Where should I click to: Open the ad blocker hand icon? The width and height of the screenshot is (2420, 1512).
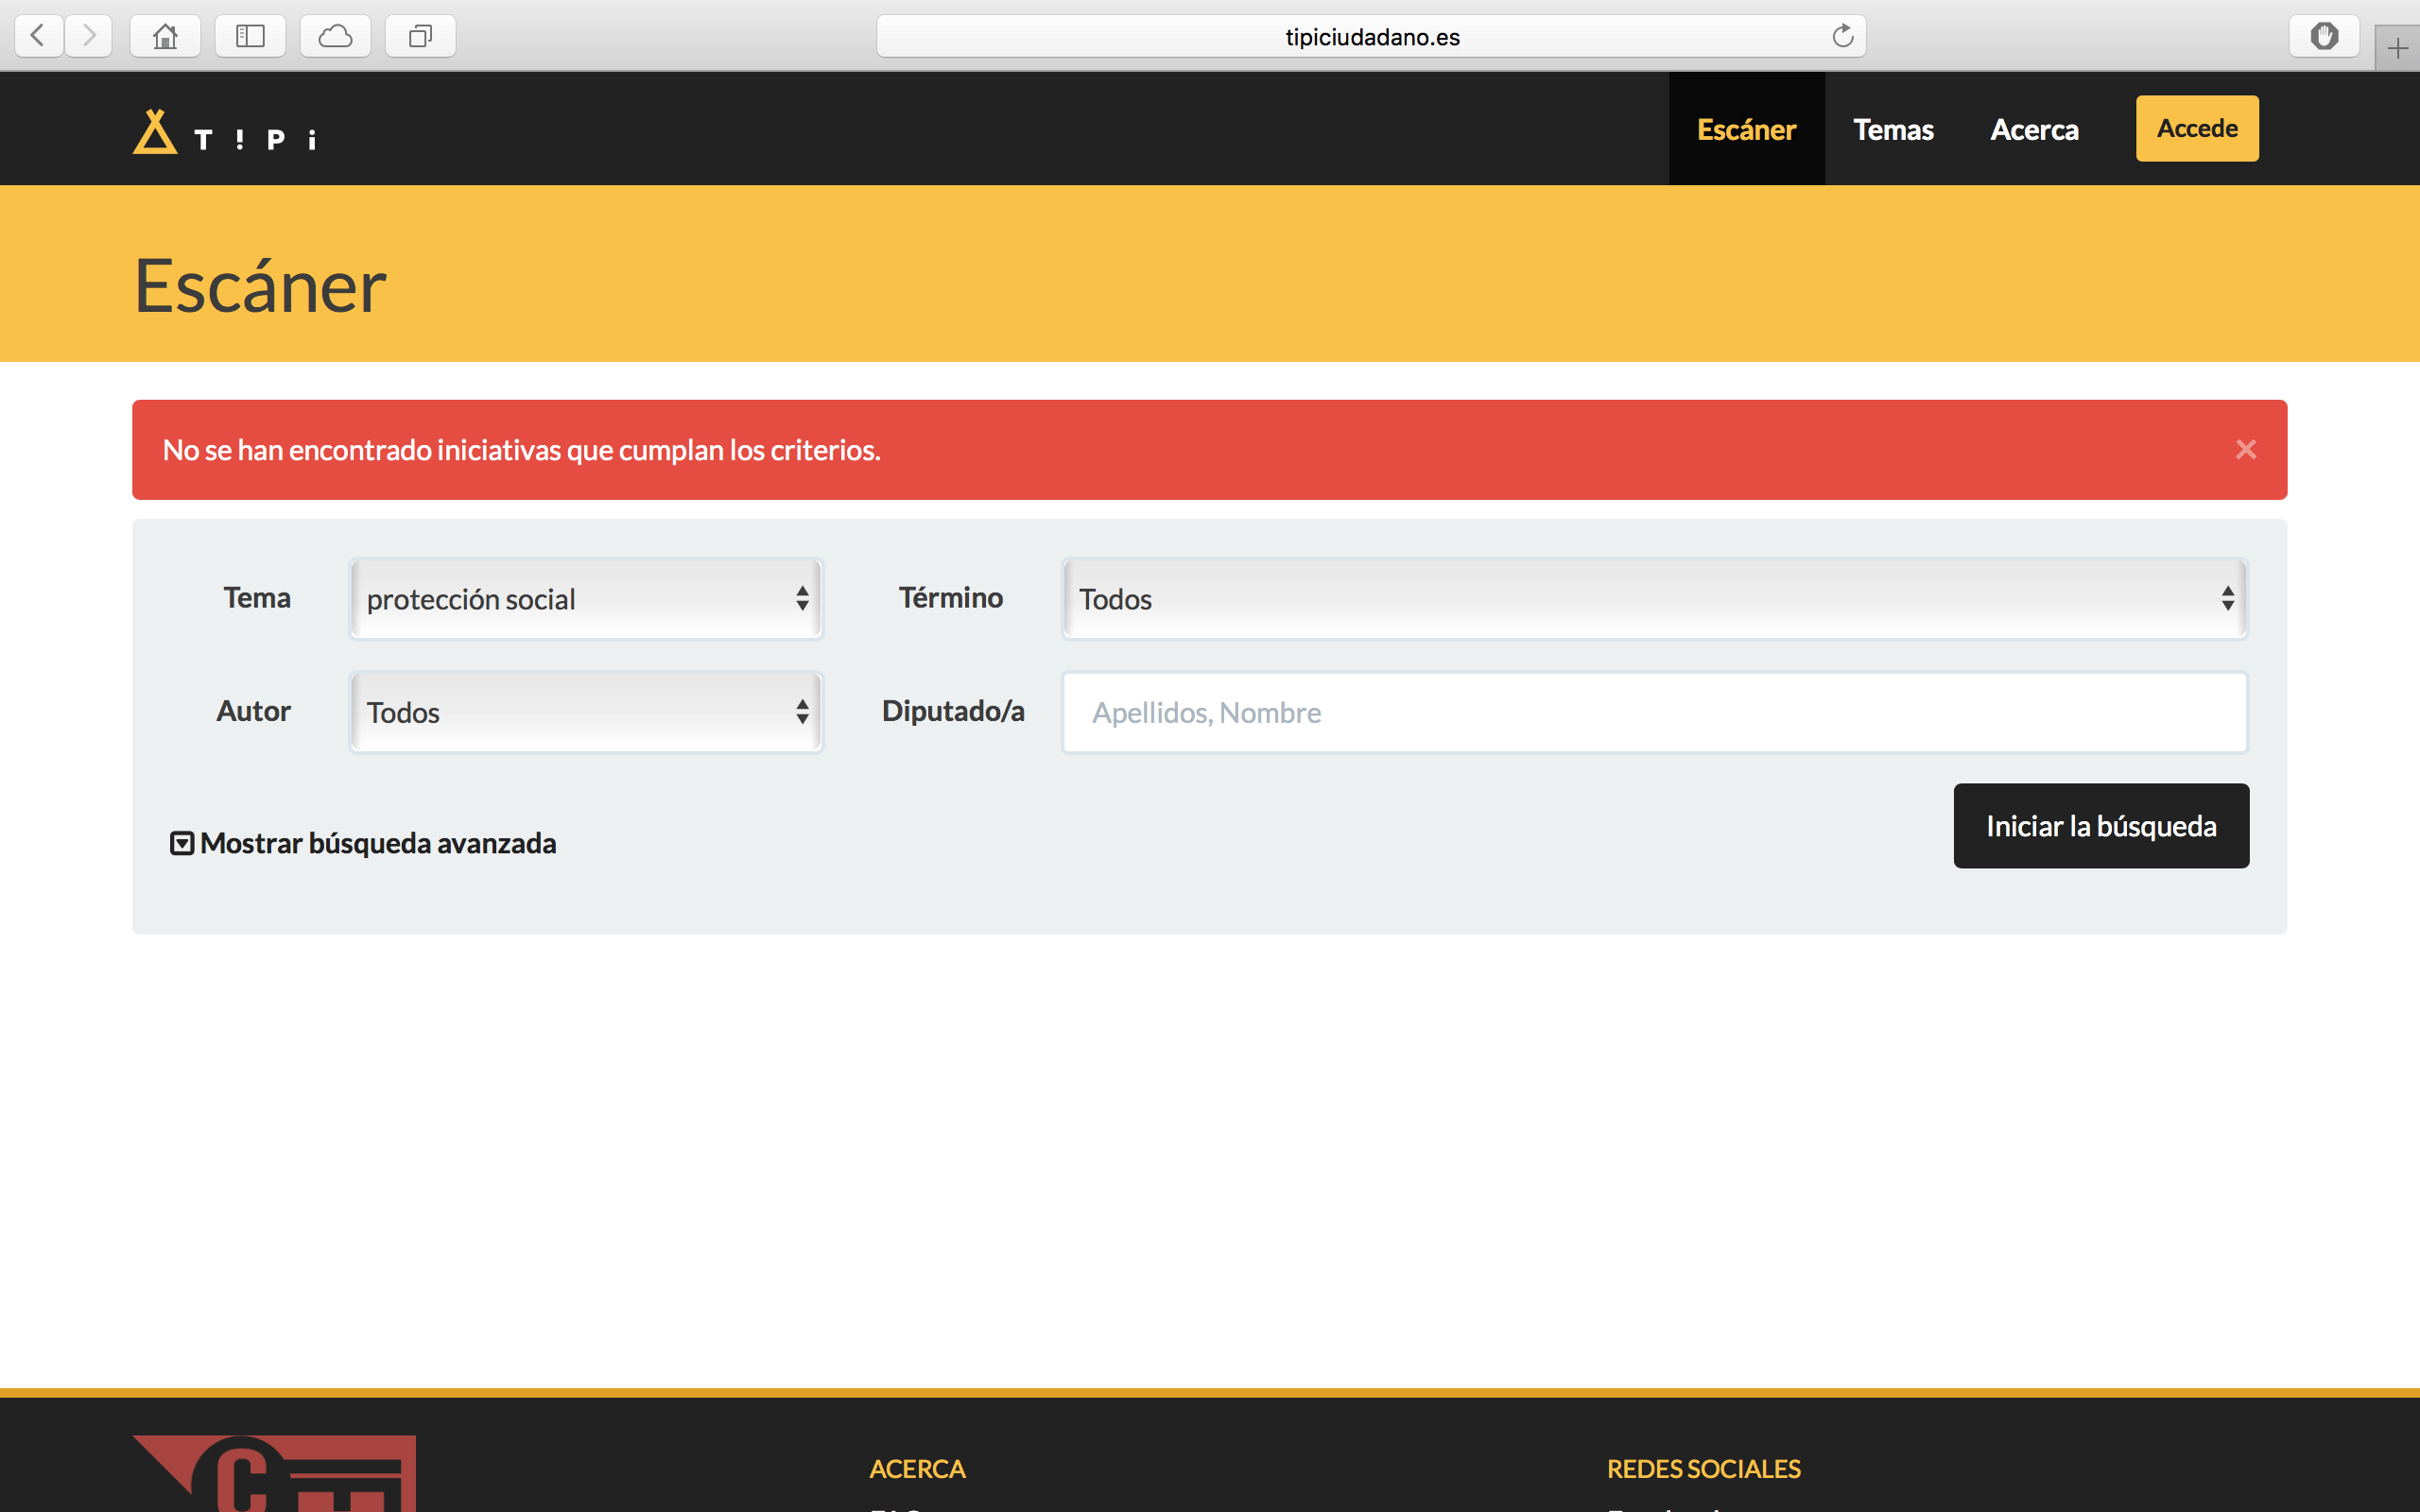tap(2324, 36)
